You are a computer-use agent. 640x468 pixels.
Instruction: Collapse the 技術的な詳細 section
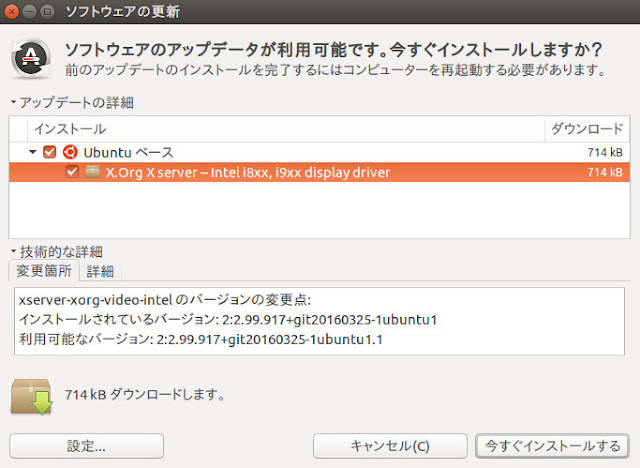[13, 251]
